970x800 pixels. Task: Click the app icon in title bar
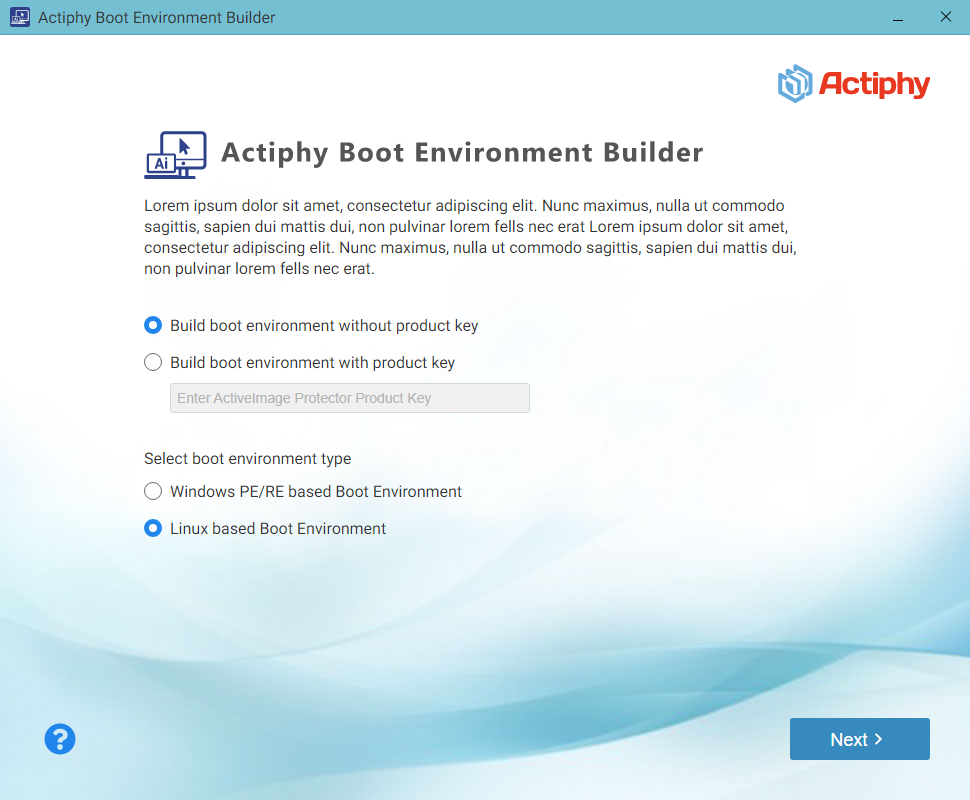tap(19, 17)
